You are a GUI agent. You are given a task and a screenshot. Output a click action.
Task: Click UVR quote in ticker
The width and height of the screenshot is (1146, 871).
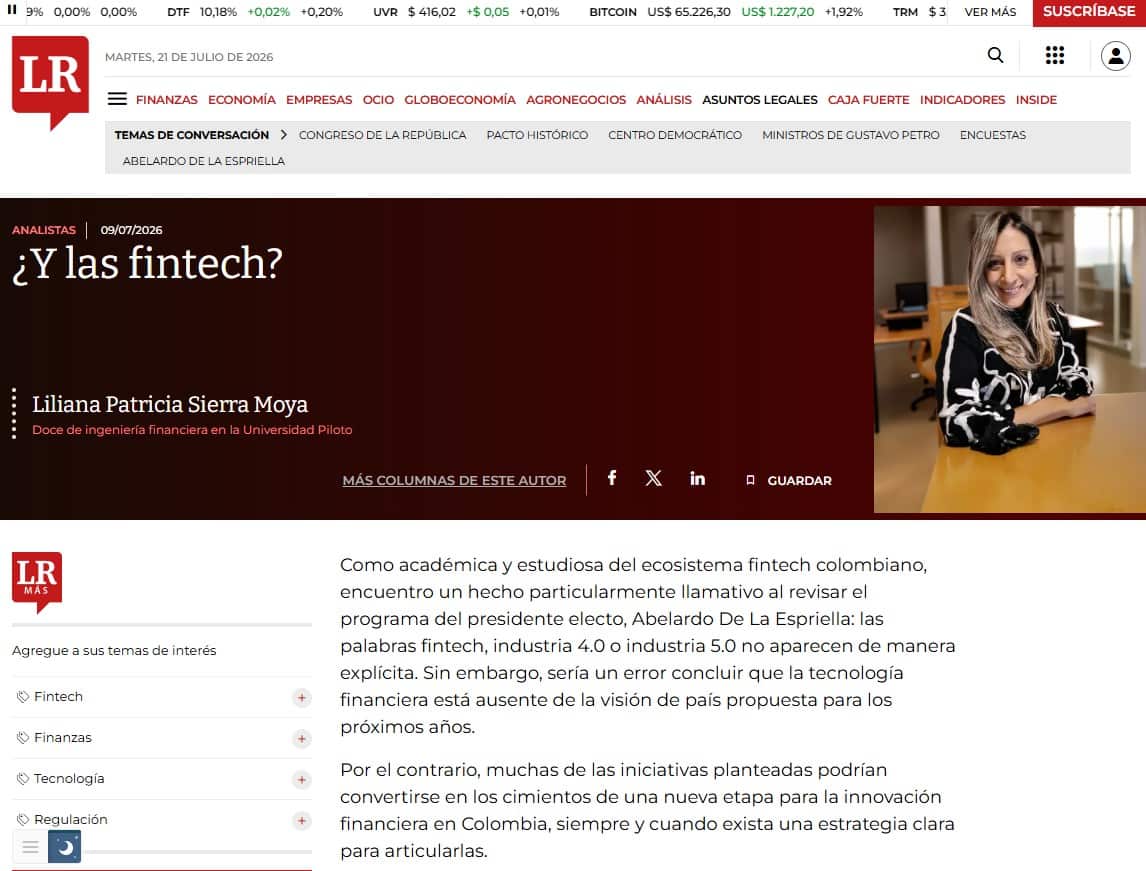point(466,12)
